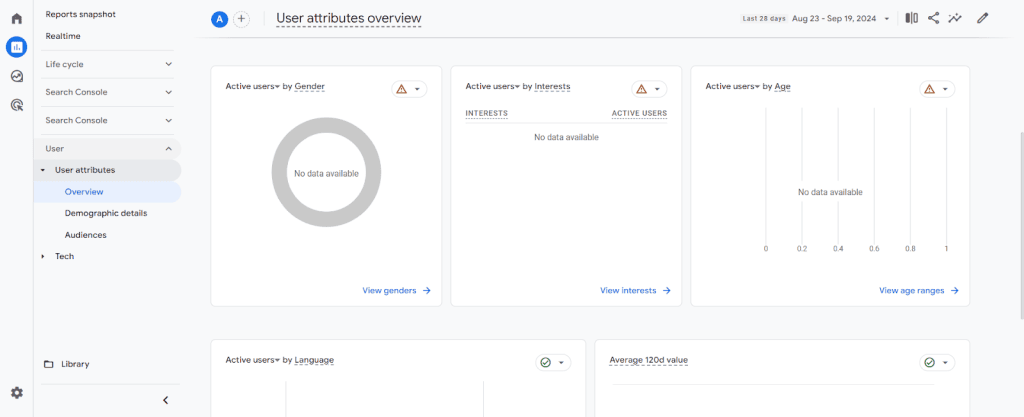This screenshot has height=417, width=1024.
Task: Add a comparison with plus button
Action: 241,19
